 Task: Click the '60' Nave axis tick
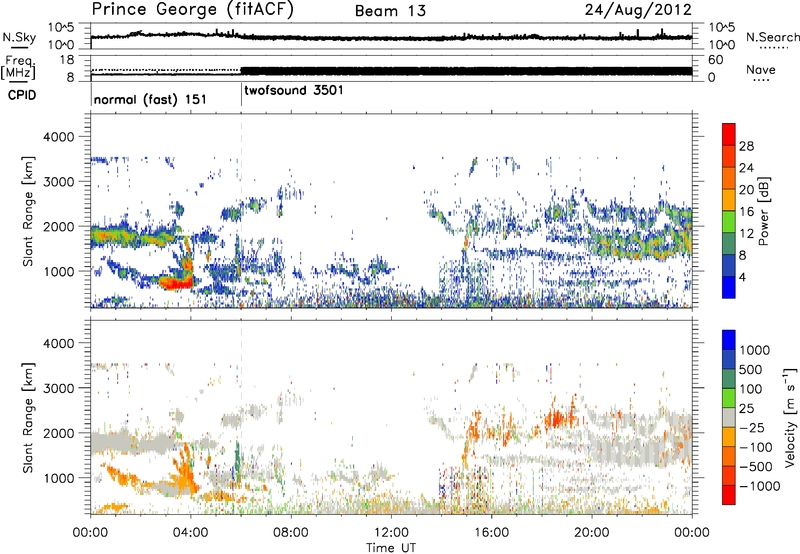715,60
